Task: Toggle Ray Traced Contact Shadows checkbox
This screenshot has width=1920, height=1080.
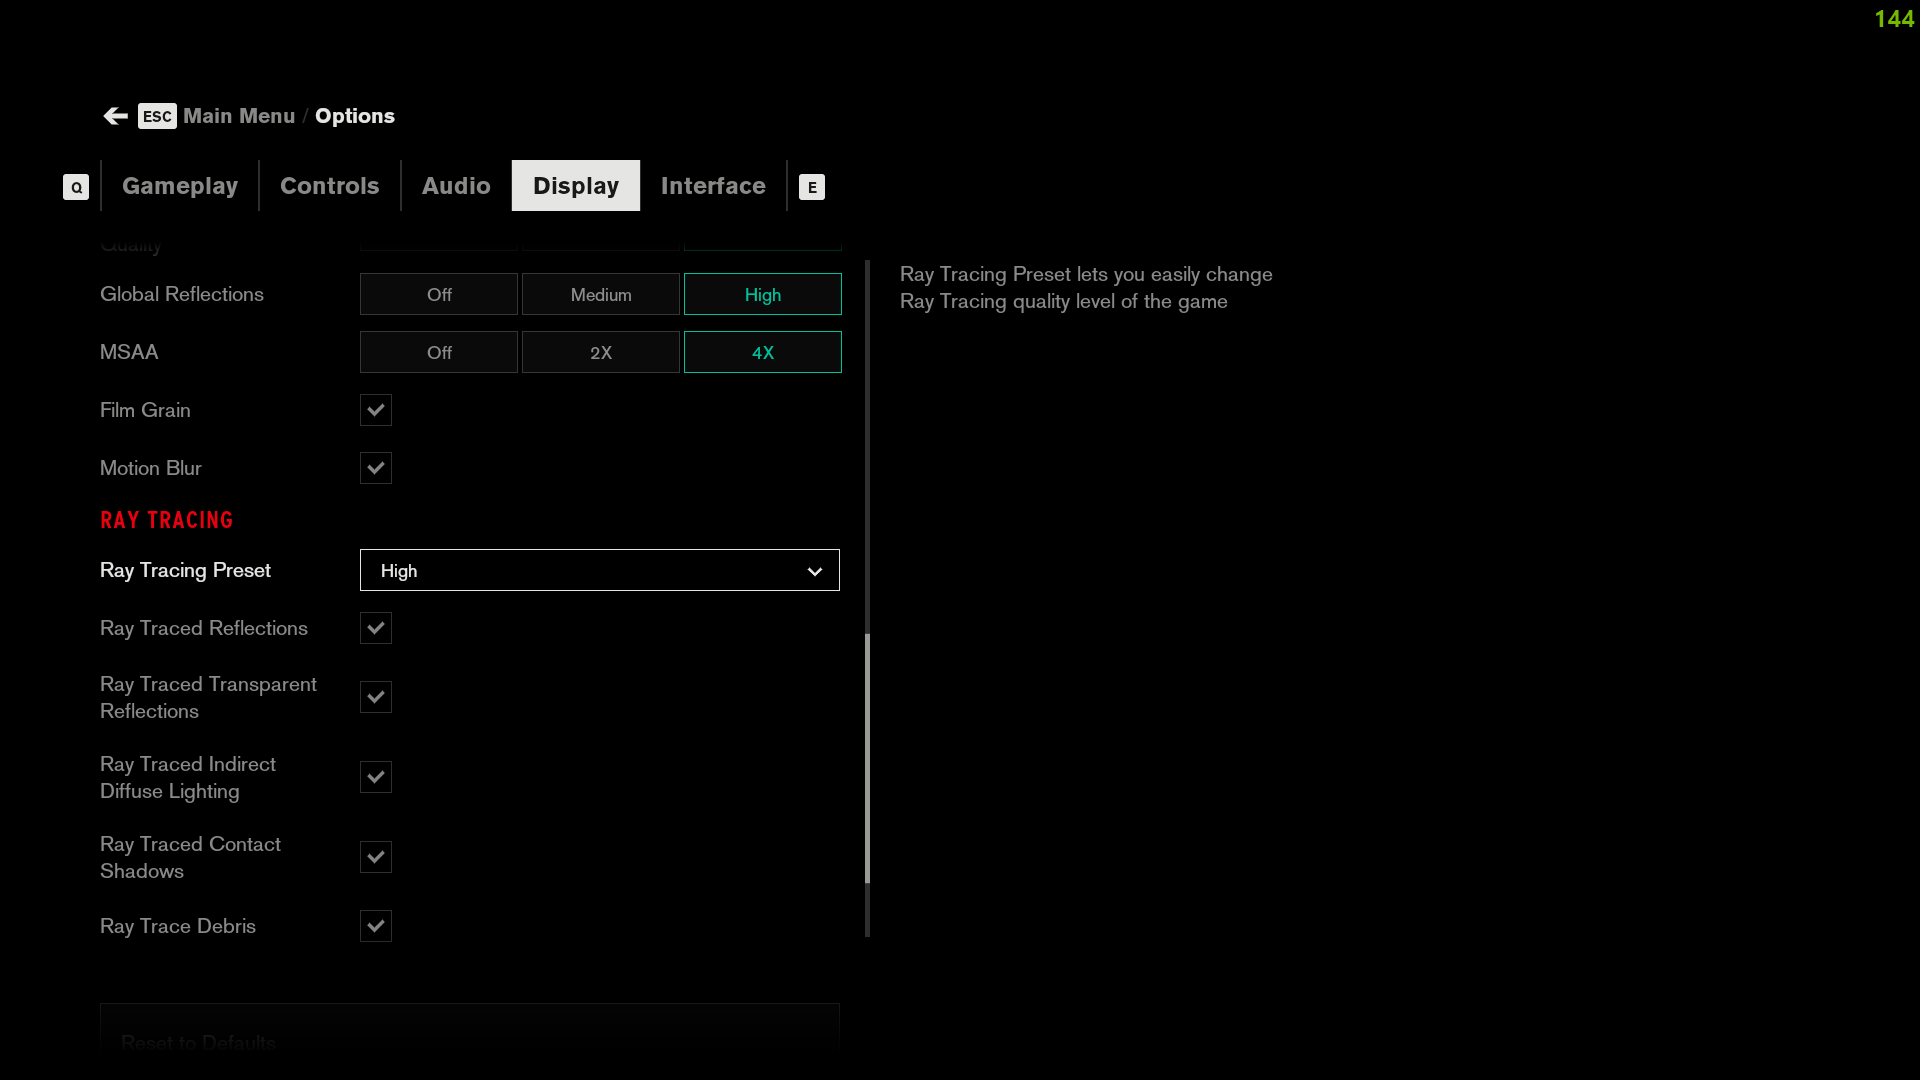Action: coord(376,857)
